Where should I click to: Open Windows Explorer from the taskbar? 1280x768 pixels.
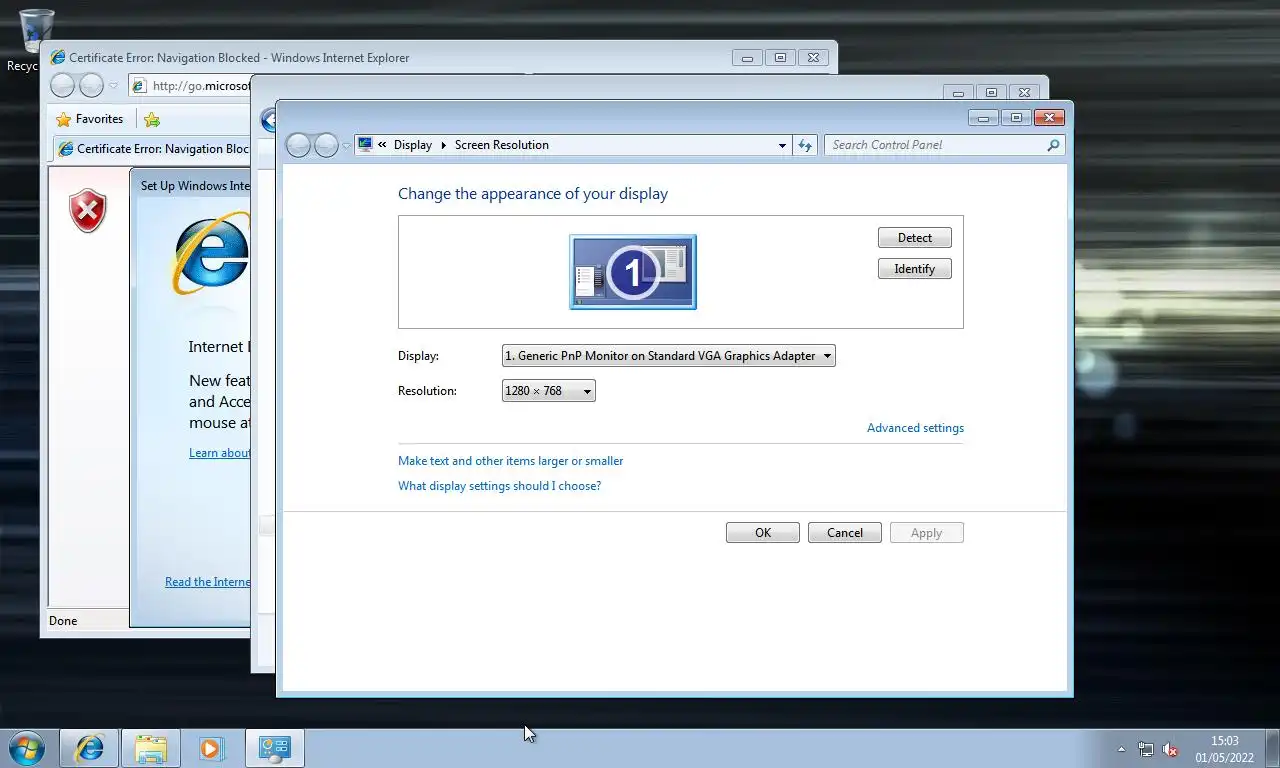tap(151, 748)
